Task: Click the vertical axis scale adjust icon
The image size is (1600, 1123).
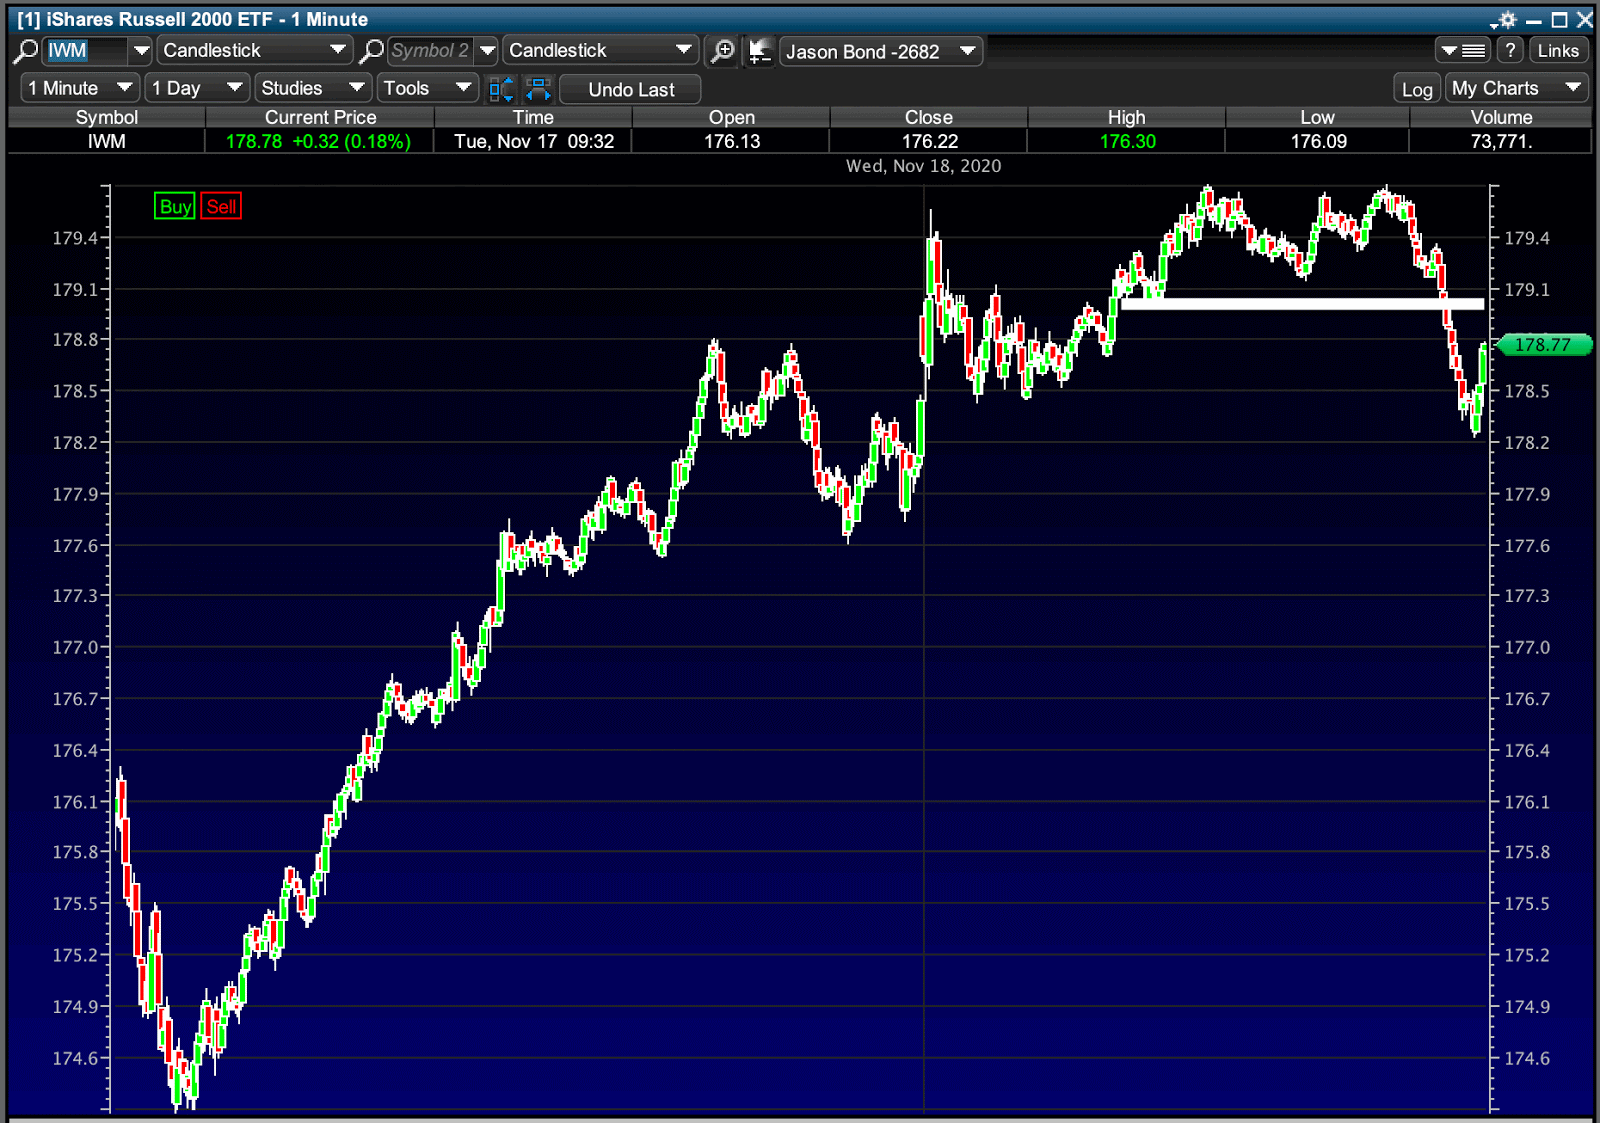Action: pyautogui.click(x=501, y=89)
